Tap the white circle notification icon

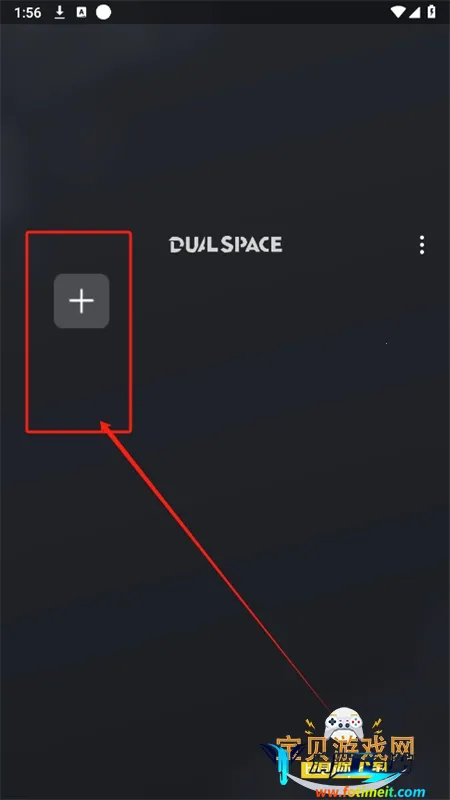[104, 12]
